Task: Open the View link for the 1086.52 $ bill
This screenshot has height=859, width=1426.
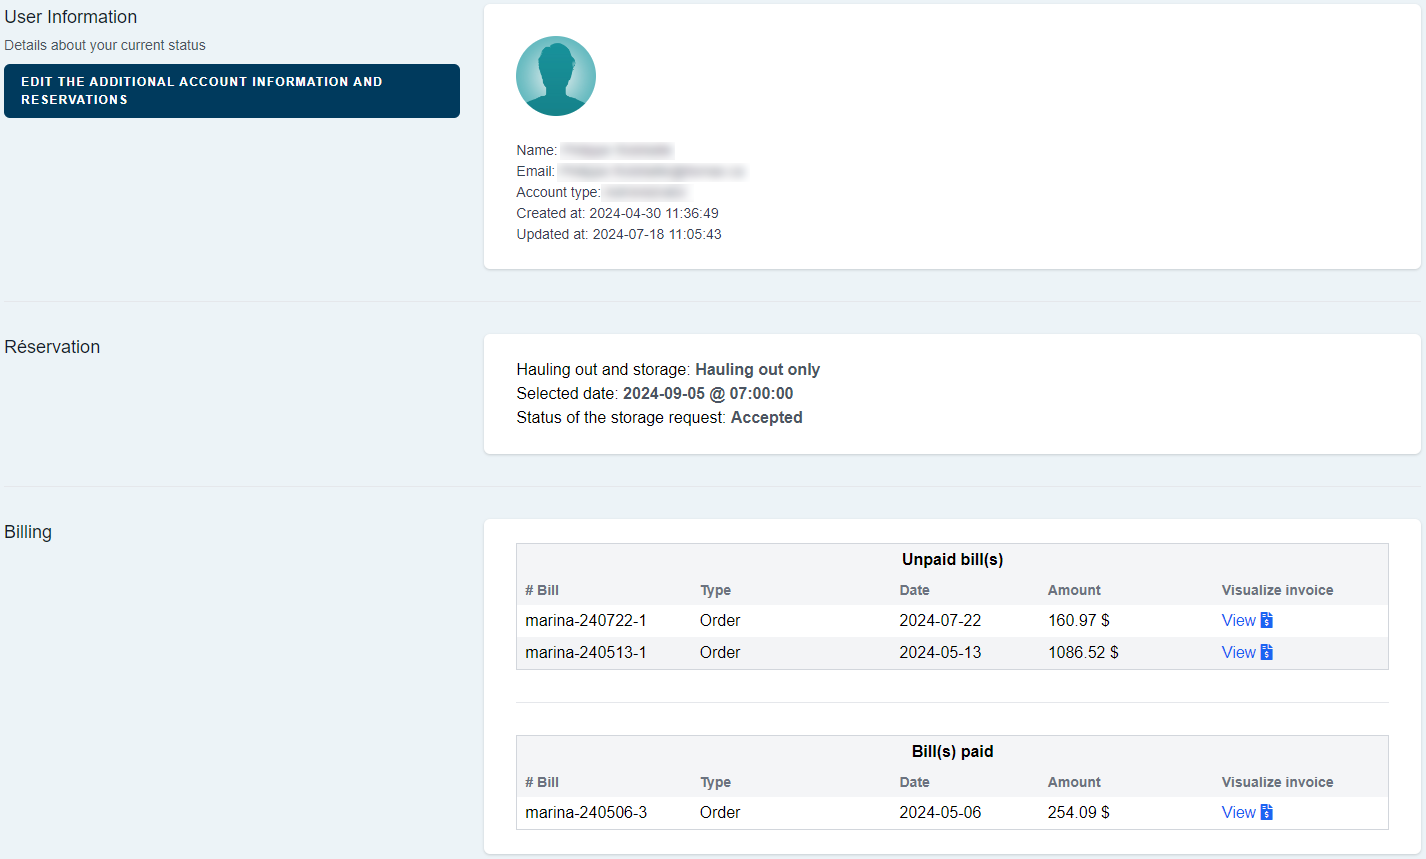Action: (1238, 652)
